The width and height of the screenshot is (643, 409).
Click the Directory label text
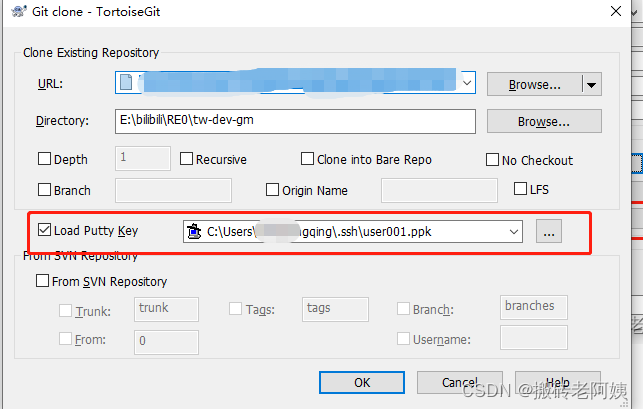coord(62,121)
